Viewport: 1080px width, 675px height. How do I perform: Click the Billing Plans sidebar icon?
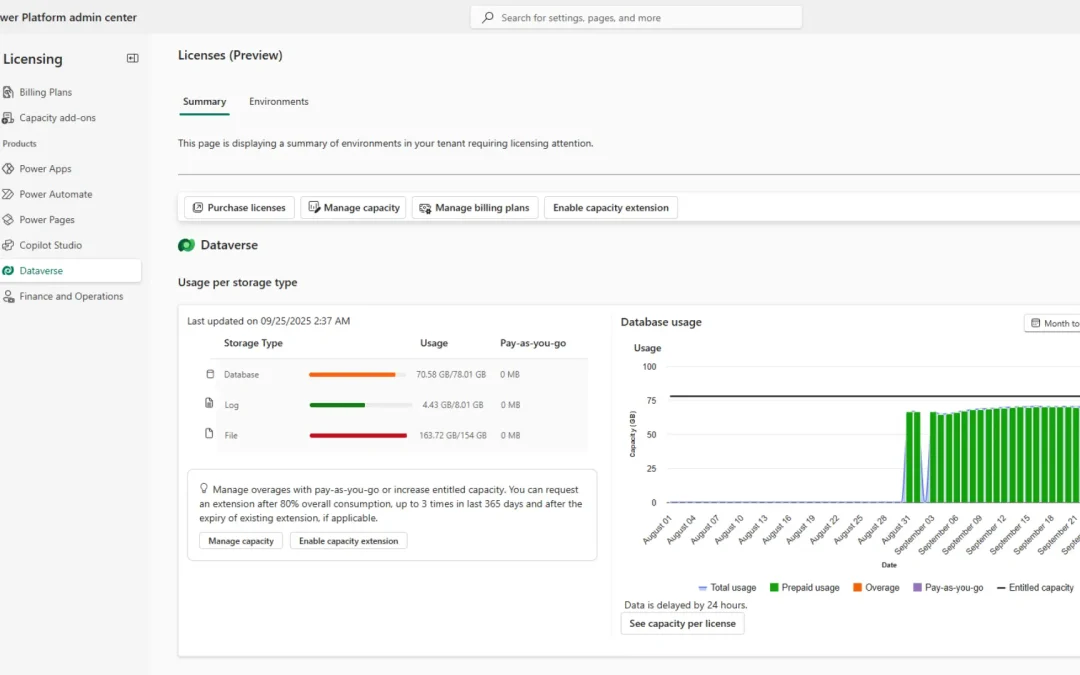pyautogui.click(x=9, y=92)
